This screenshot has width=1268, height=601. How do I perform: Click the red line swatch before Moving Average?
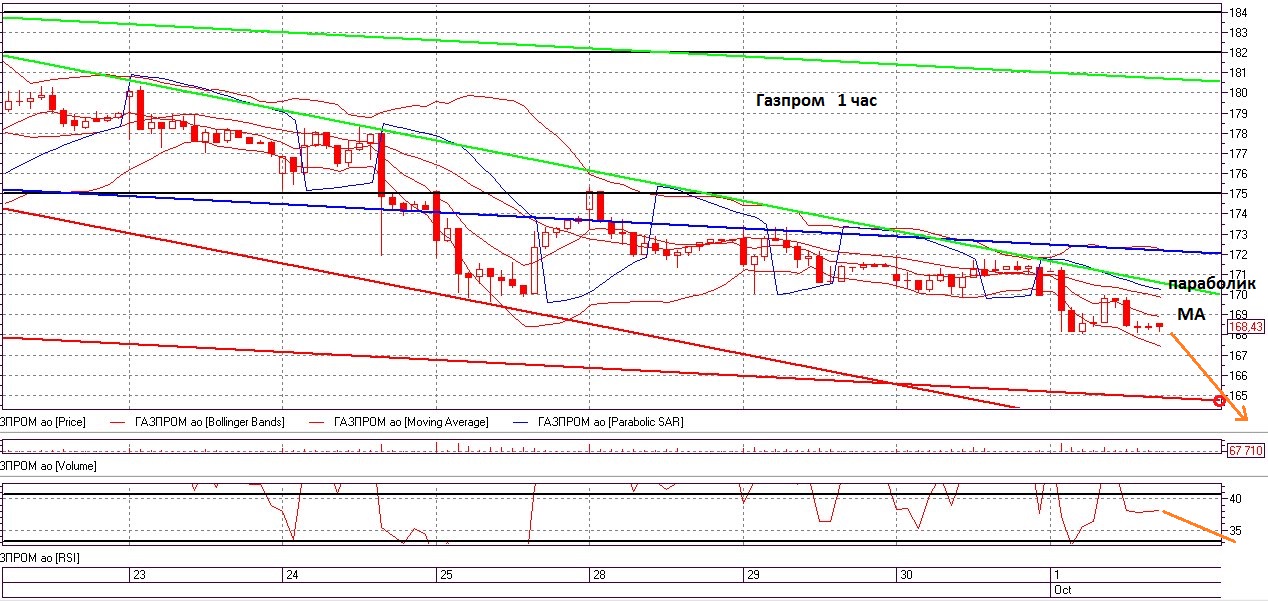[x=316, y=423]
